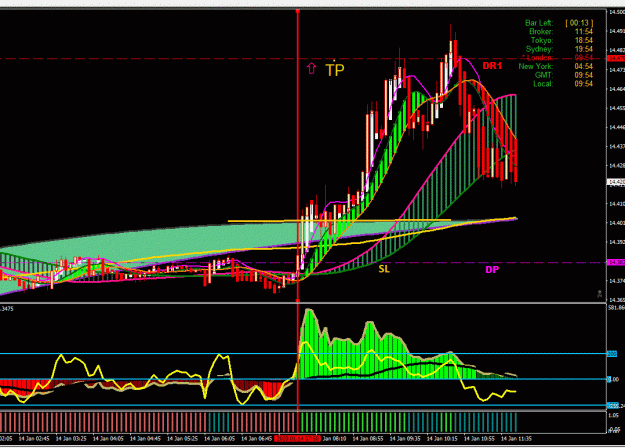The image size is (625, 448).
Task: Click the lower blue -200 level tag in indicator window
Action: pyautogui.click(x=613, y=406)
